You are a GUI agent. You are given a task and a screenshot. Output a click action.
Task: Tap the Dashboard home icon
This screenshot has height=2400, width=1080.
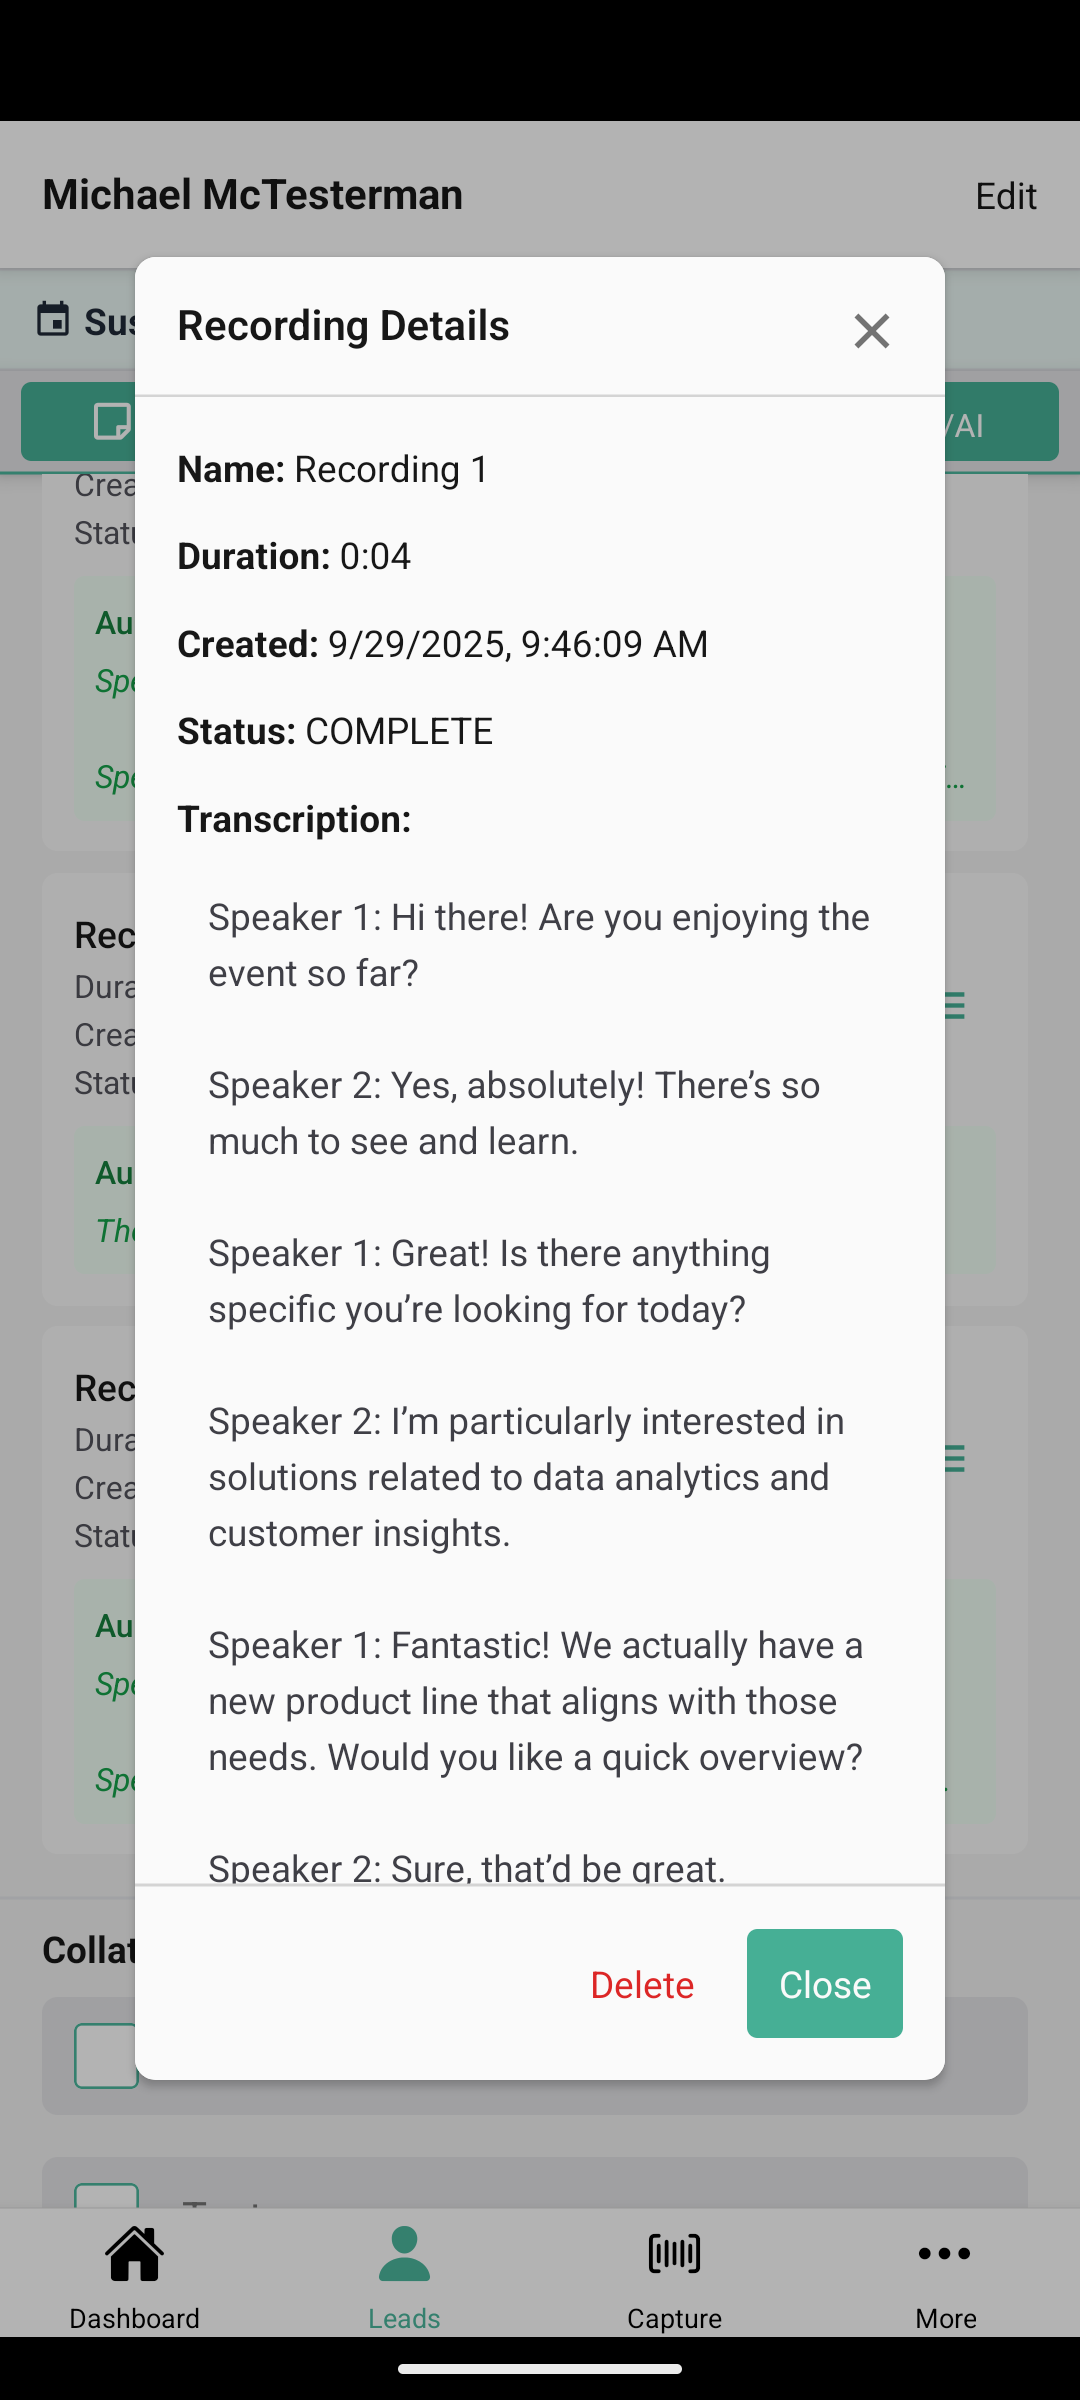135,2255
